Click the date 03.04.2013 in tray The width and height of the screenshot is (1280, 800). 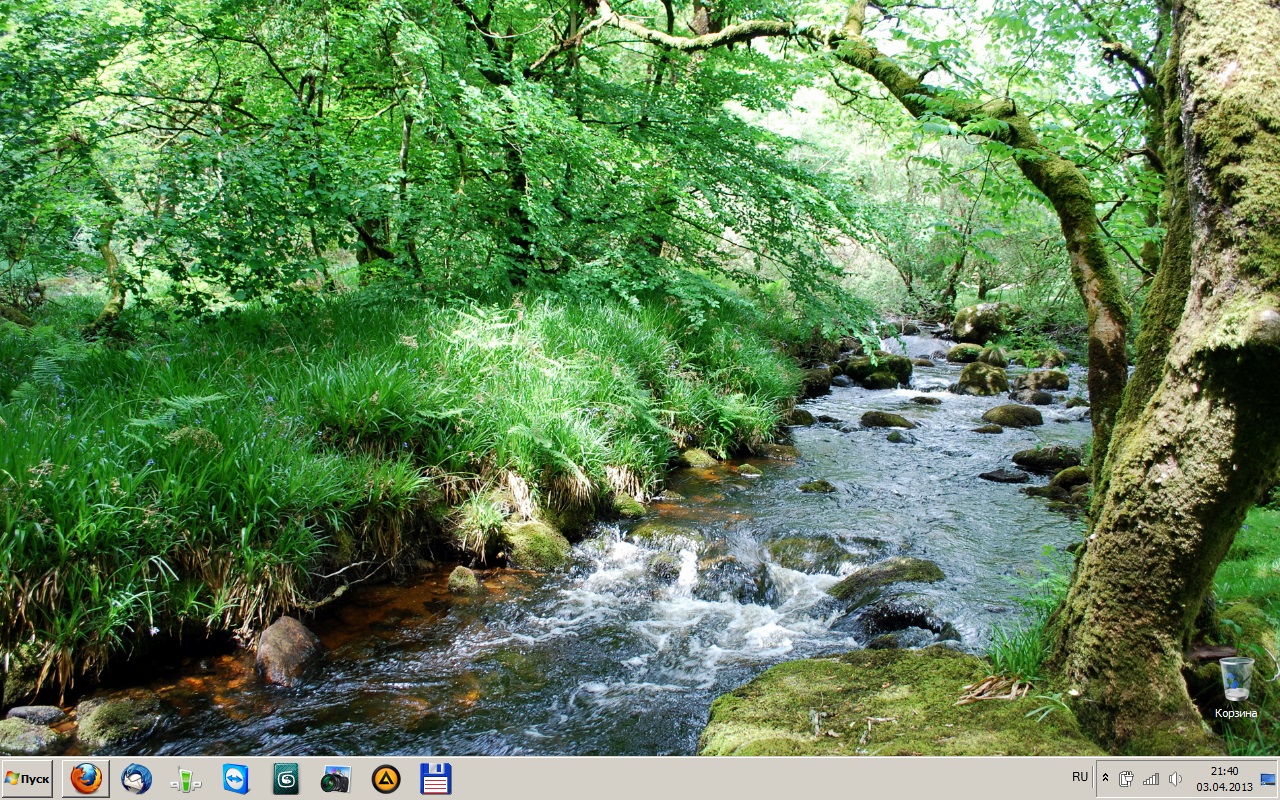pos(1224,786)
